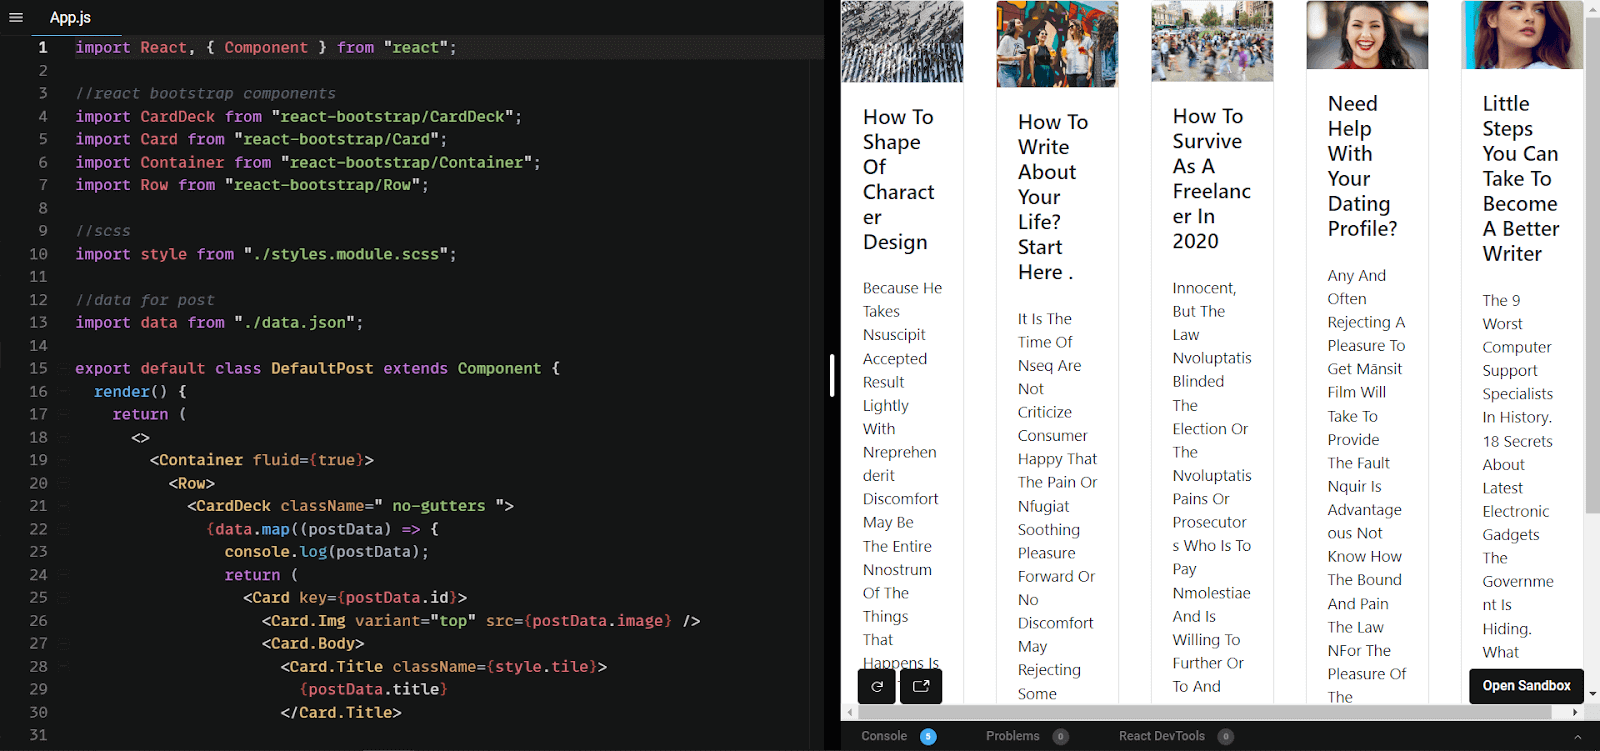Click the busy street thumbnail of third card
Screen dimensions: 1600x751
1212,42
